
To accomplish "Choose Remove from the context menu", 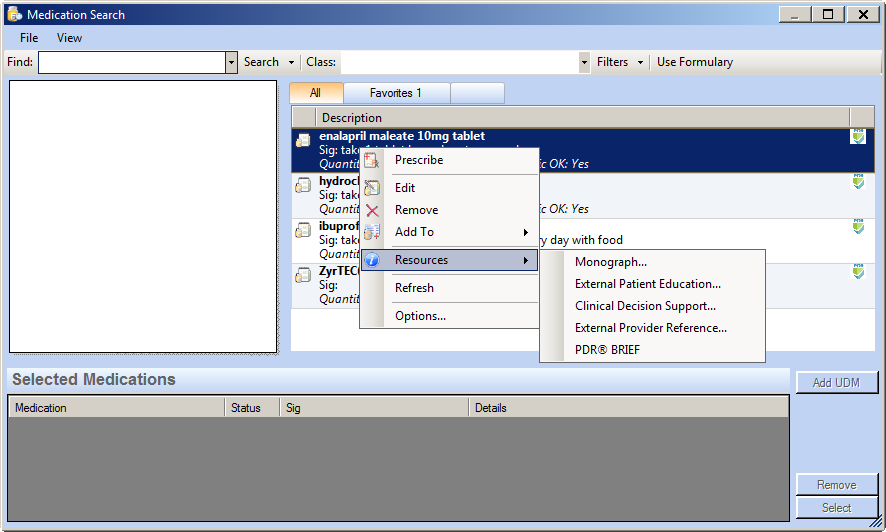I will pyautogui.click(x=416, y=210).
